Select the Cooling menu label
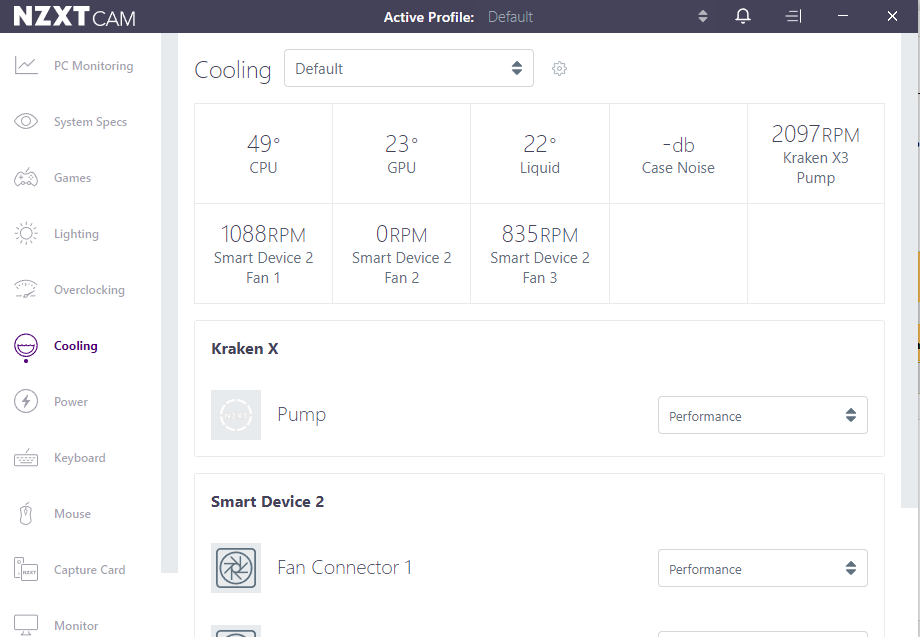Image resolution: width=920 pixels, height=637 pixels. point(76,345)
